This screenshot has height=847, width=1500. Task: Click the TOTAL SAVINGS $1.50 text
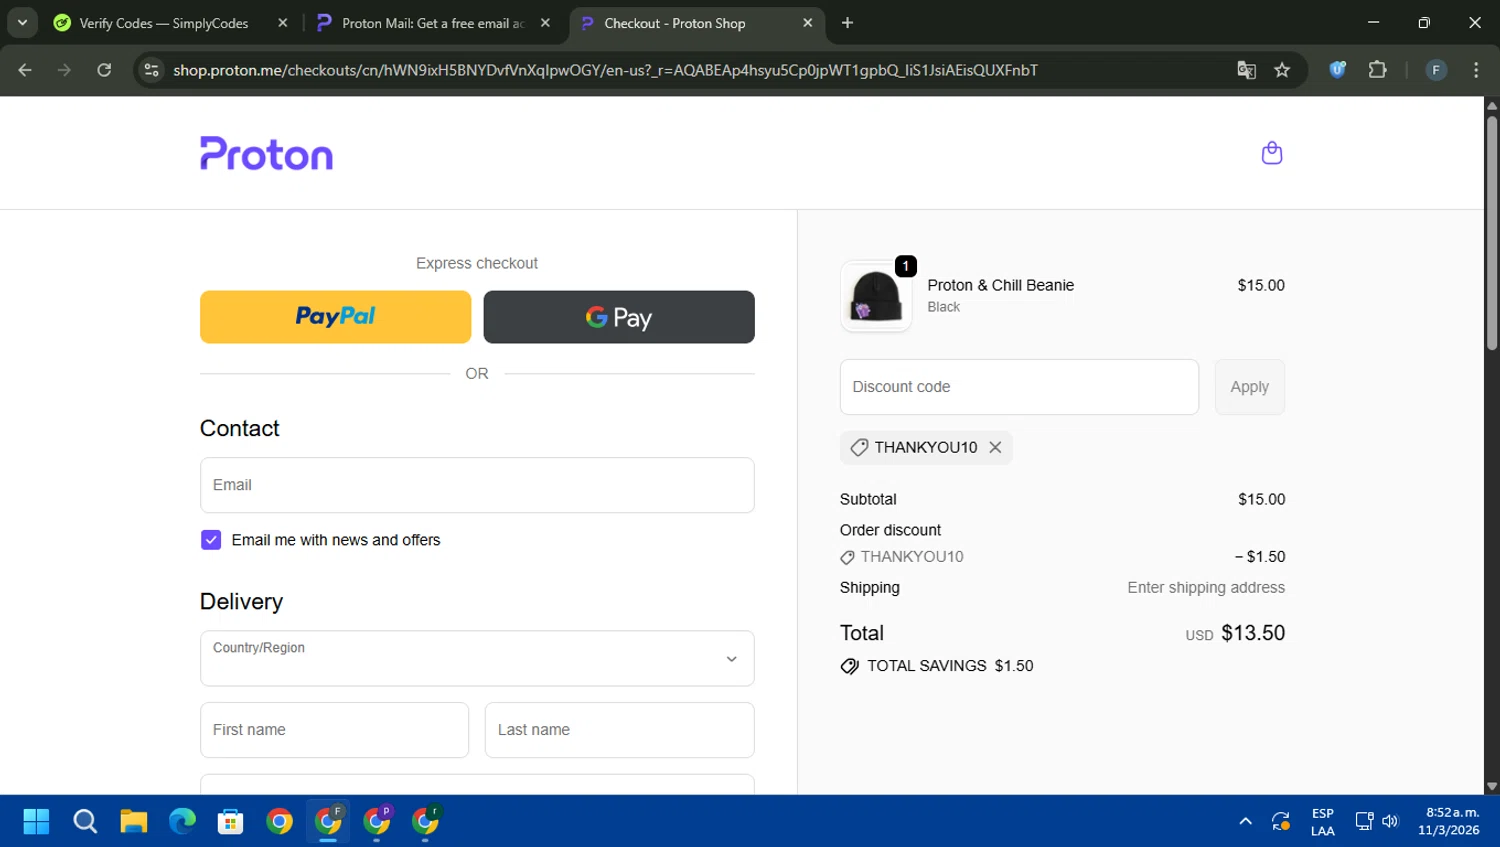950,666
